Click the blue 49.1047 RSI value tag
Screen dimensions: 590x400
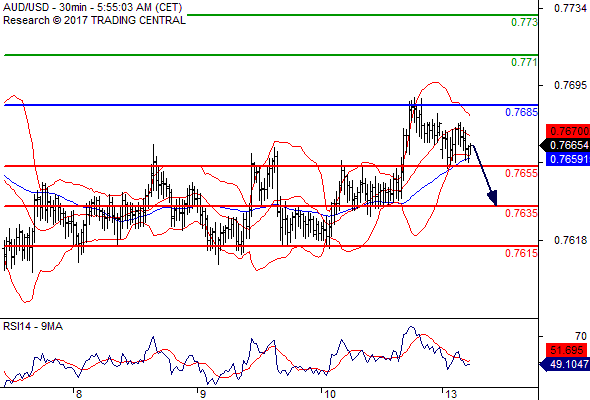pyautogui.click(x=565, y=364)
